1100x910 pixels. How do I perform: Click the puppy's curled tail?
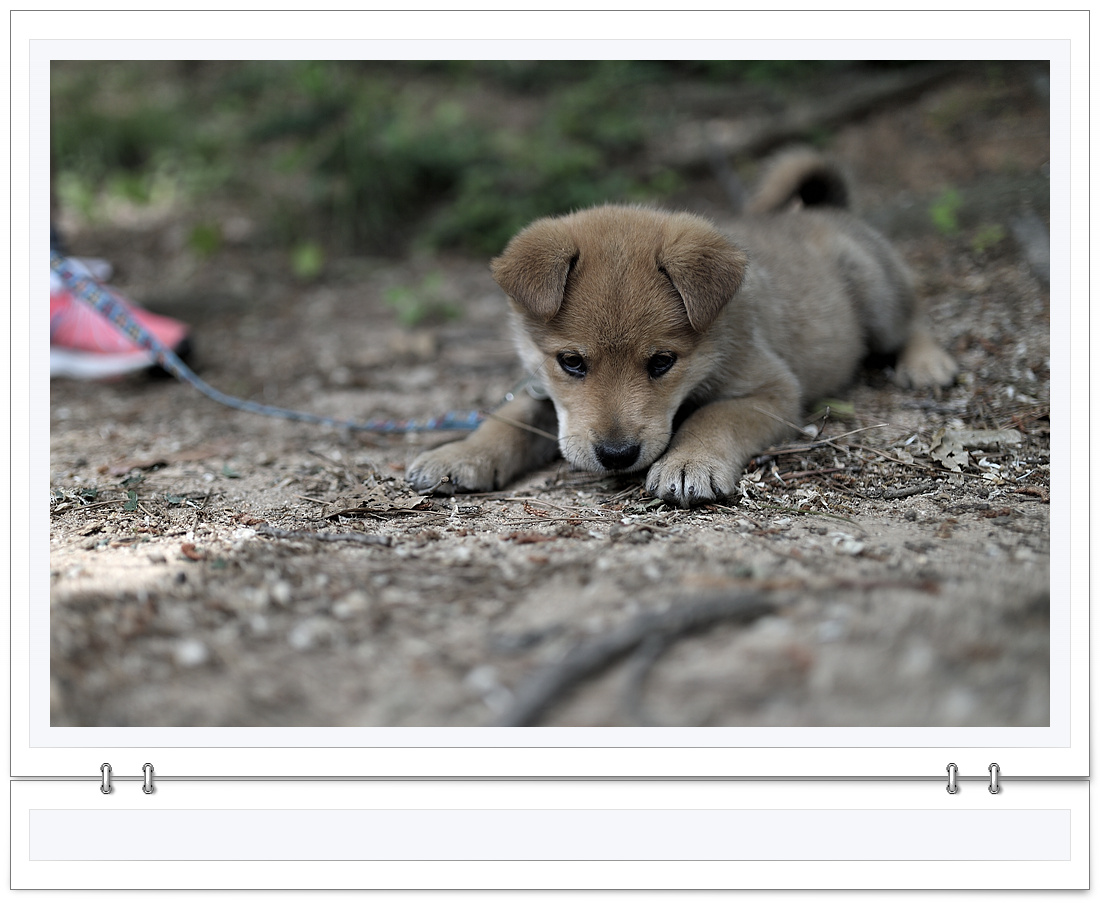point(799,180)
